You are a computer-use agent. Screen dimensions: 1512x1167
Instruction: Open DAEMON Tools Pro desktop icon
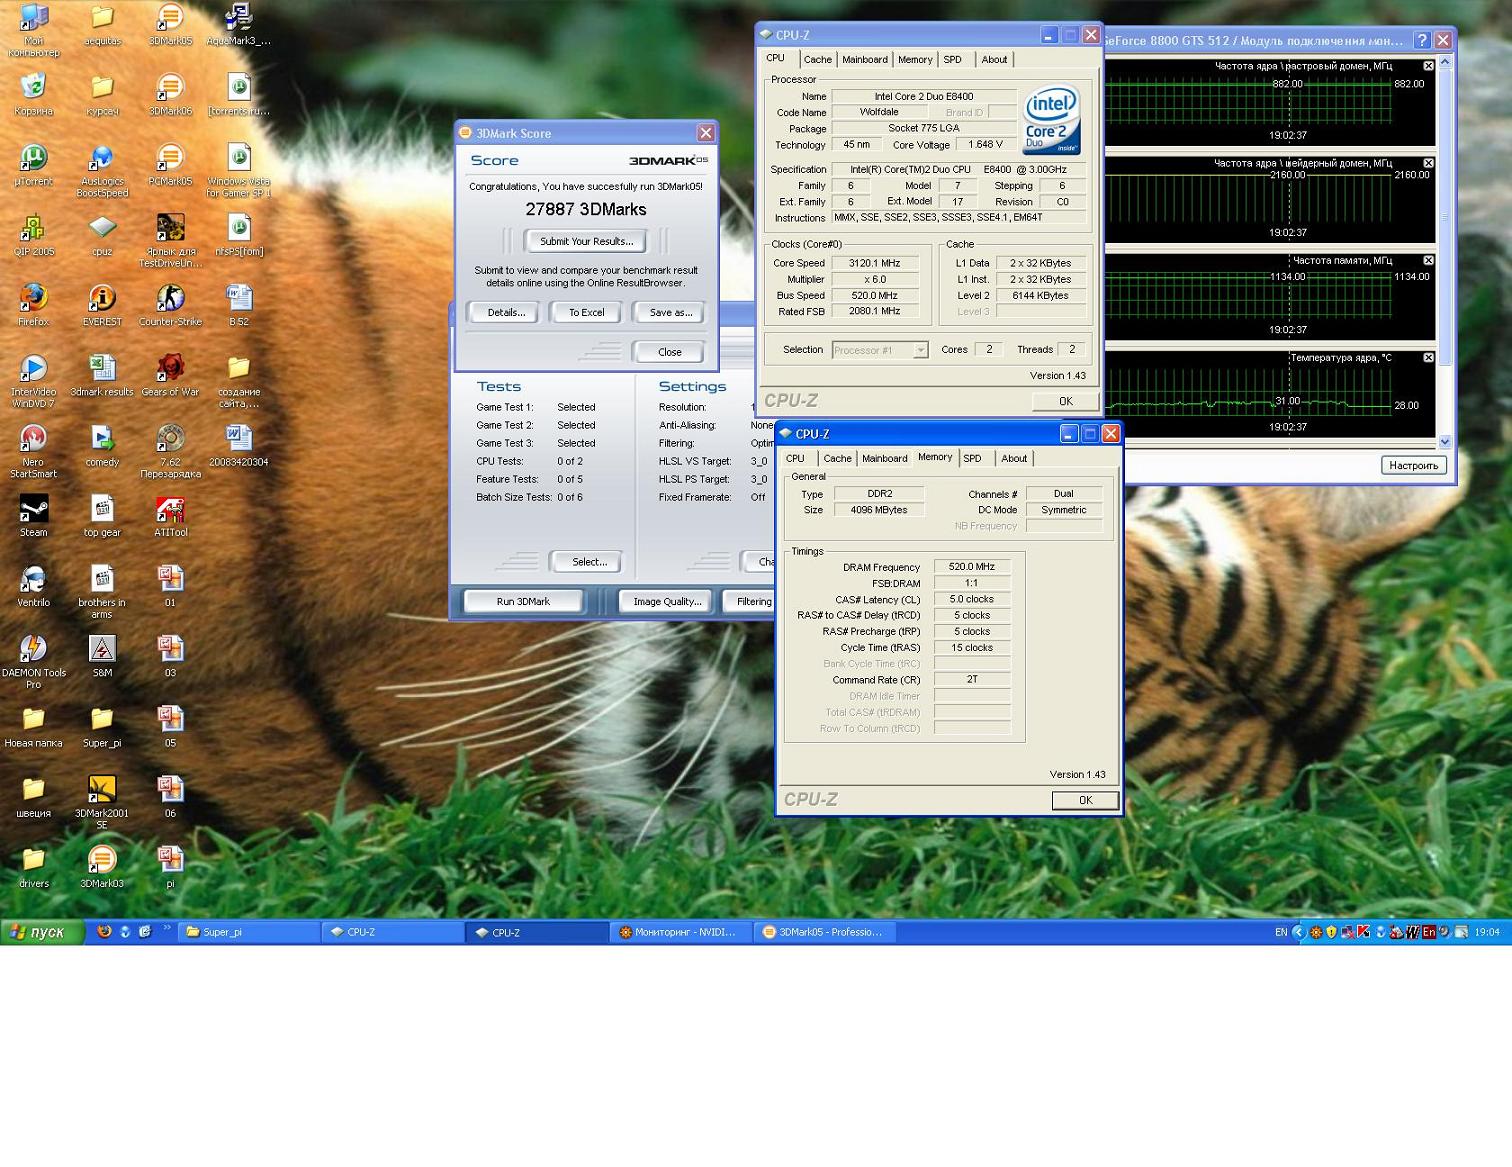point(33,661)
